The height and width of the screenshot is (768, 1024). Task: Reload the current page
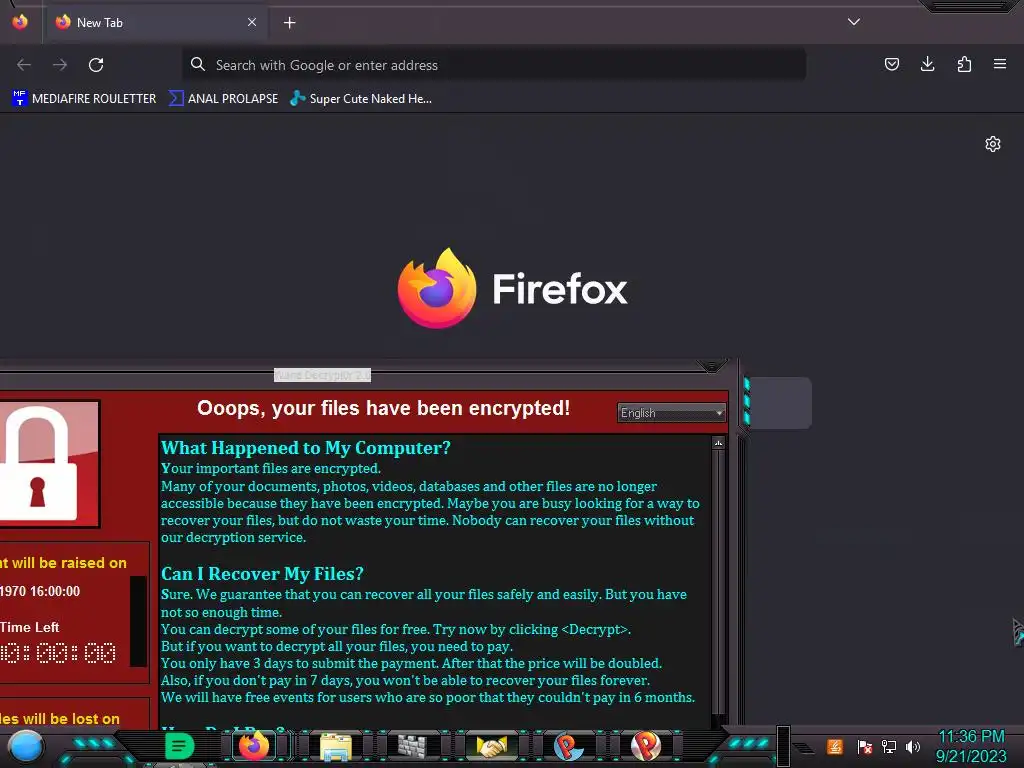point(96,65)
